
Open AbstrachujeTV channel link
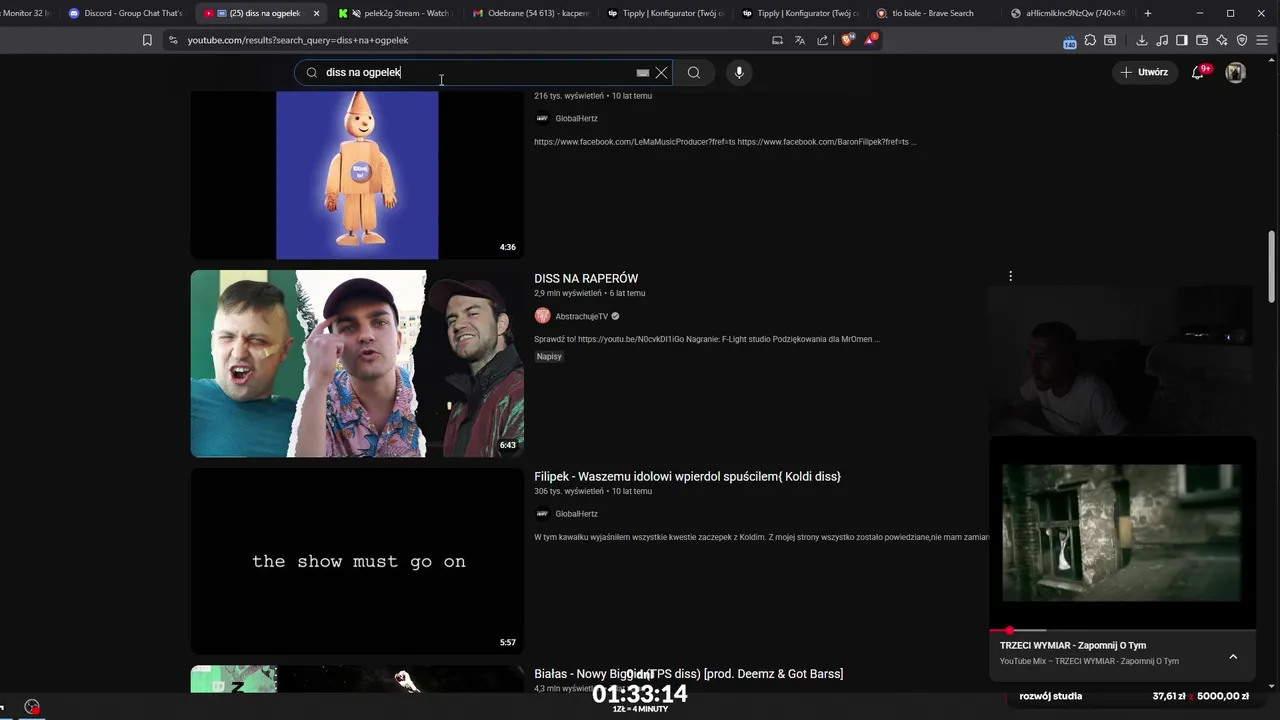point(581,316)
